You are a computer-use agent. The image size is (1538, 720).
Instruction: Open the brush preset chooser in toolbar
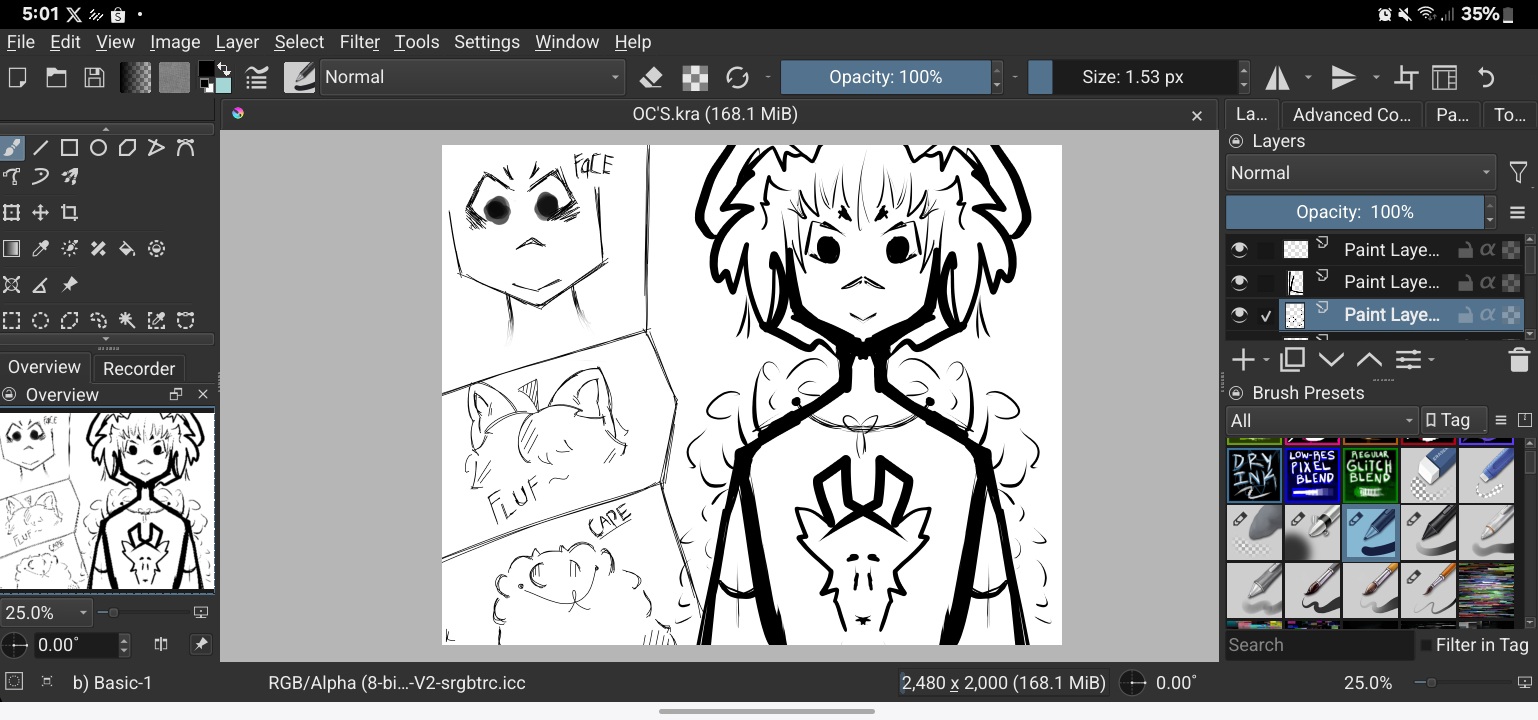coord(299,78)
